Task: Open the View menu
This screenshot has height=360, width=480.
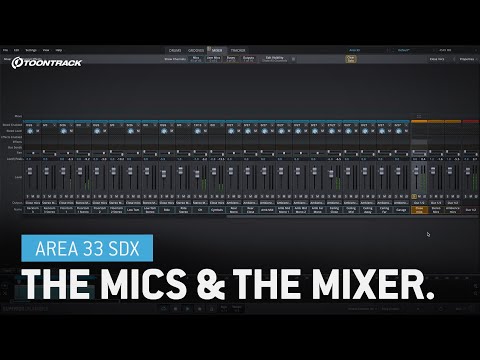Action: click(46, 50)
